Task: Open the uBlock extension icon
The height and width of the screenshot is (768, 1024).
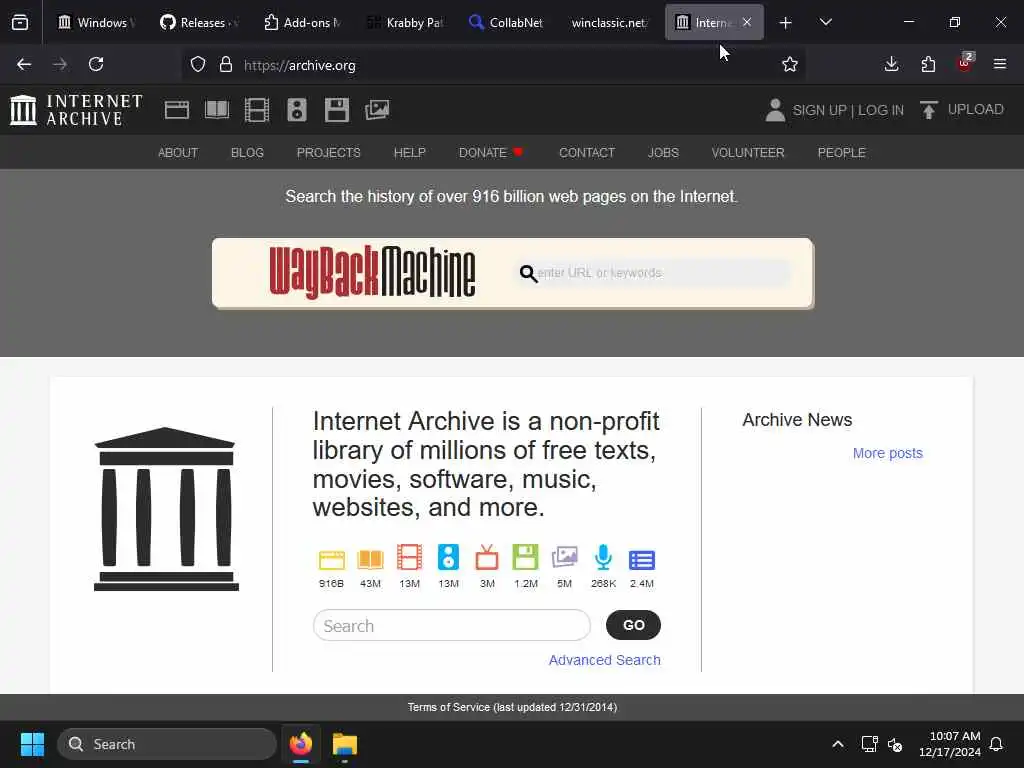Action: click(965, 63)
